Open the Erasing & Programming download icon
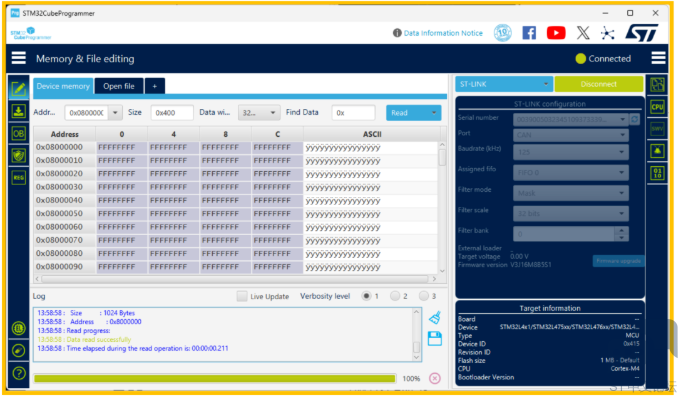This screenshot has height=402, width=686. (x=19, y=111)
